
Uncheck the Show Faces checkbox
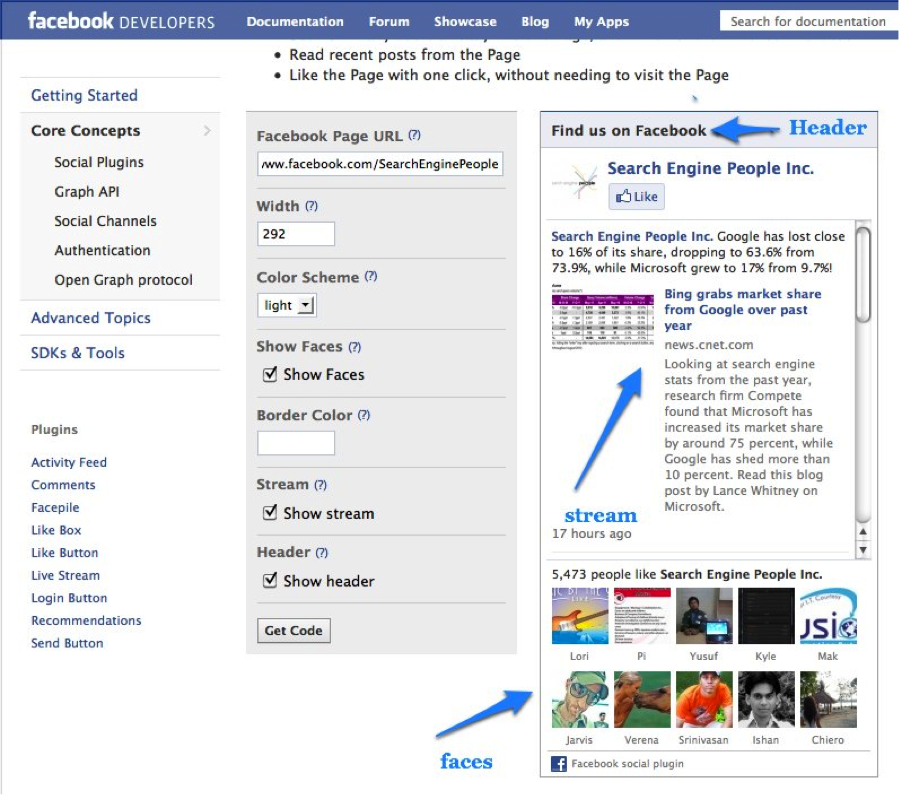(x=270, y=374)
